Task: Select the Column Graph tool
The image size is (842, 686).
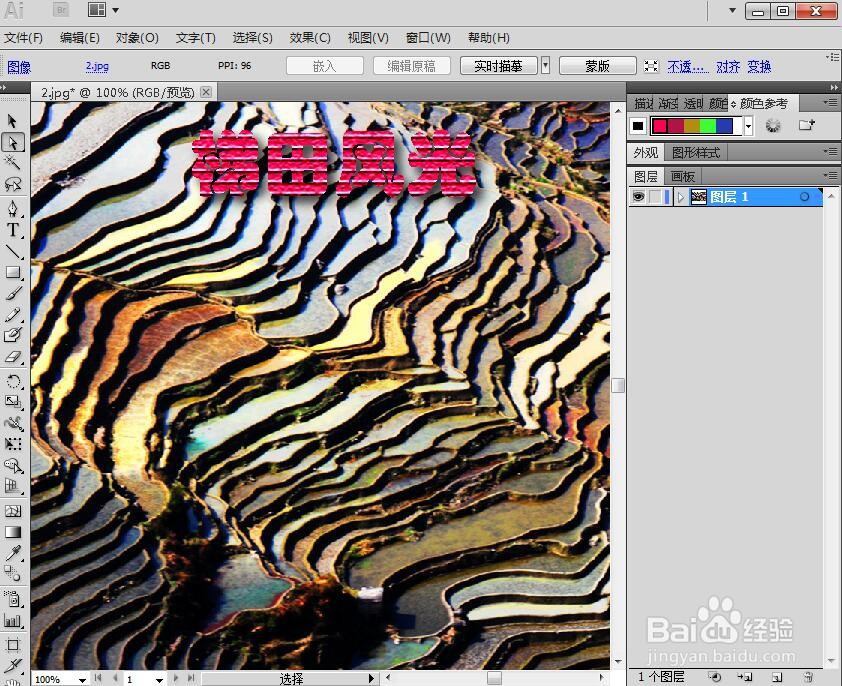Action: pyautogui.click(x=13, y=620)
